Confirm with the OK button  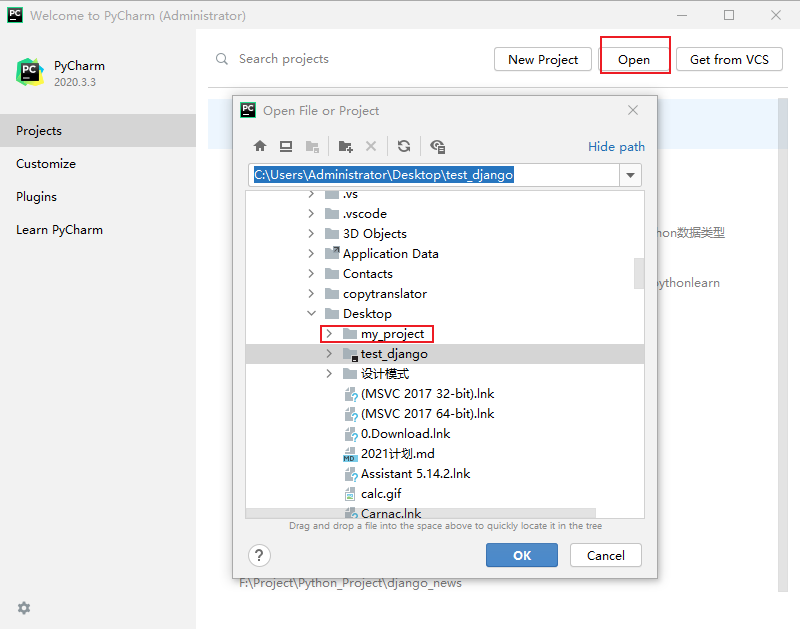point(522,555)
